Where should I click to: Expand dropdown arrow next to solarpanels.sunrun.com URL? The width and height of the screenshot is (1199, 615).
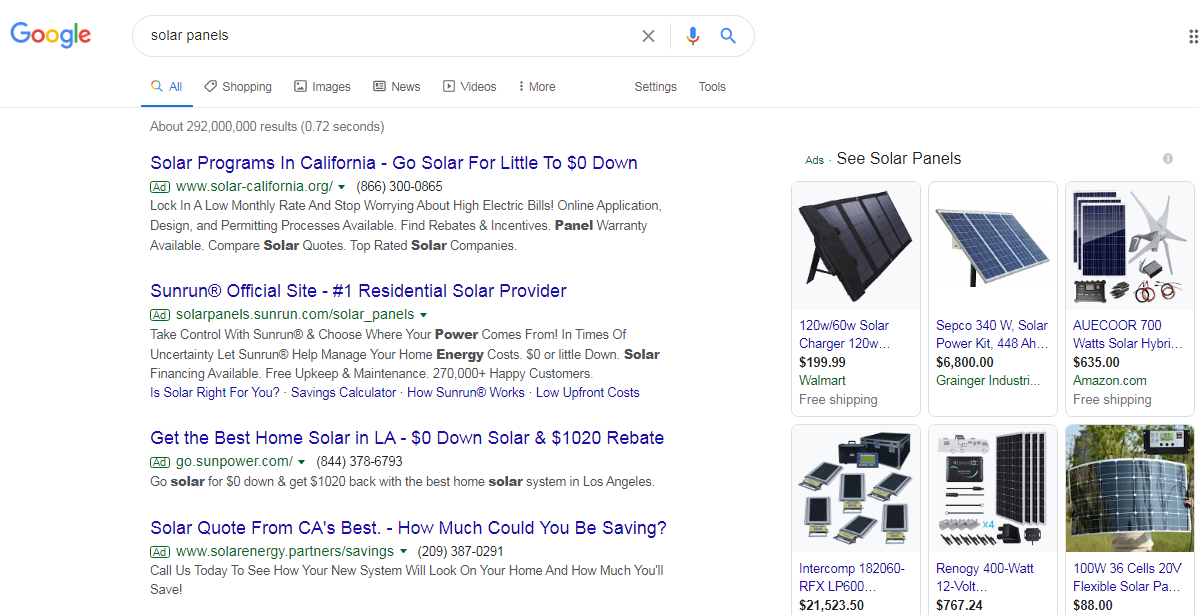(x=423, y=314)
